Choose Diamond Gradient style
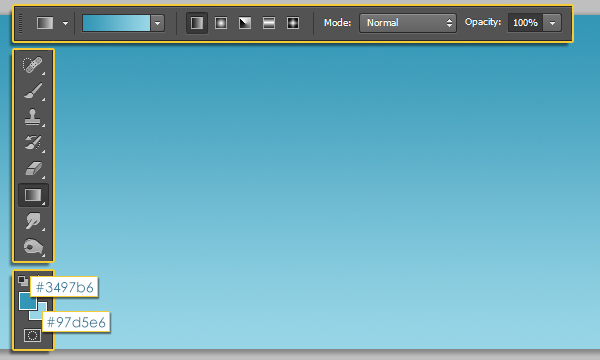600x360 pixels. [293, 23]
